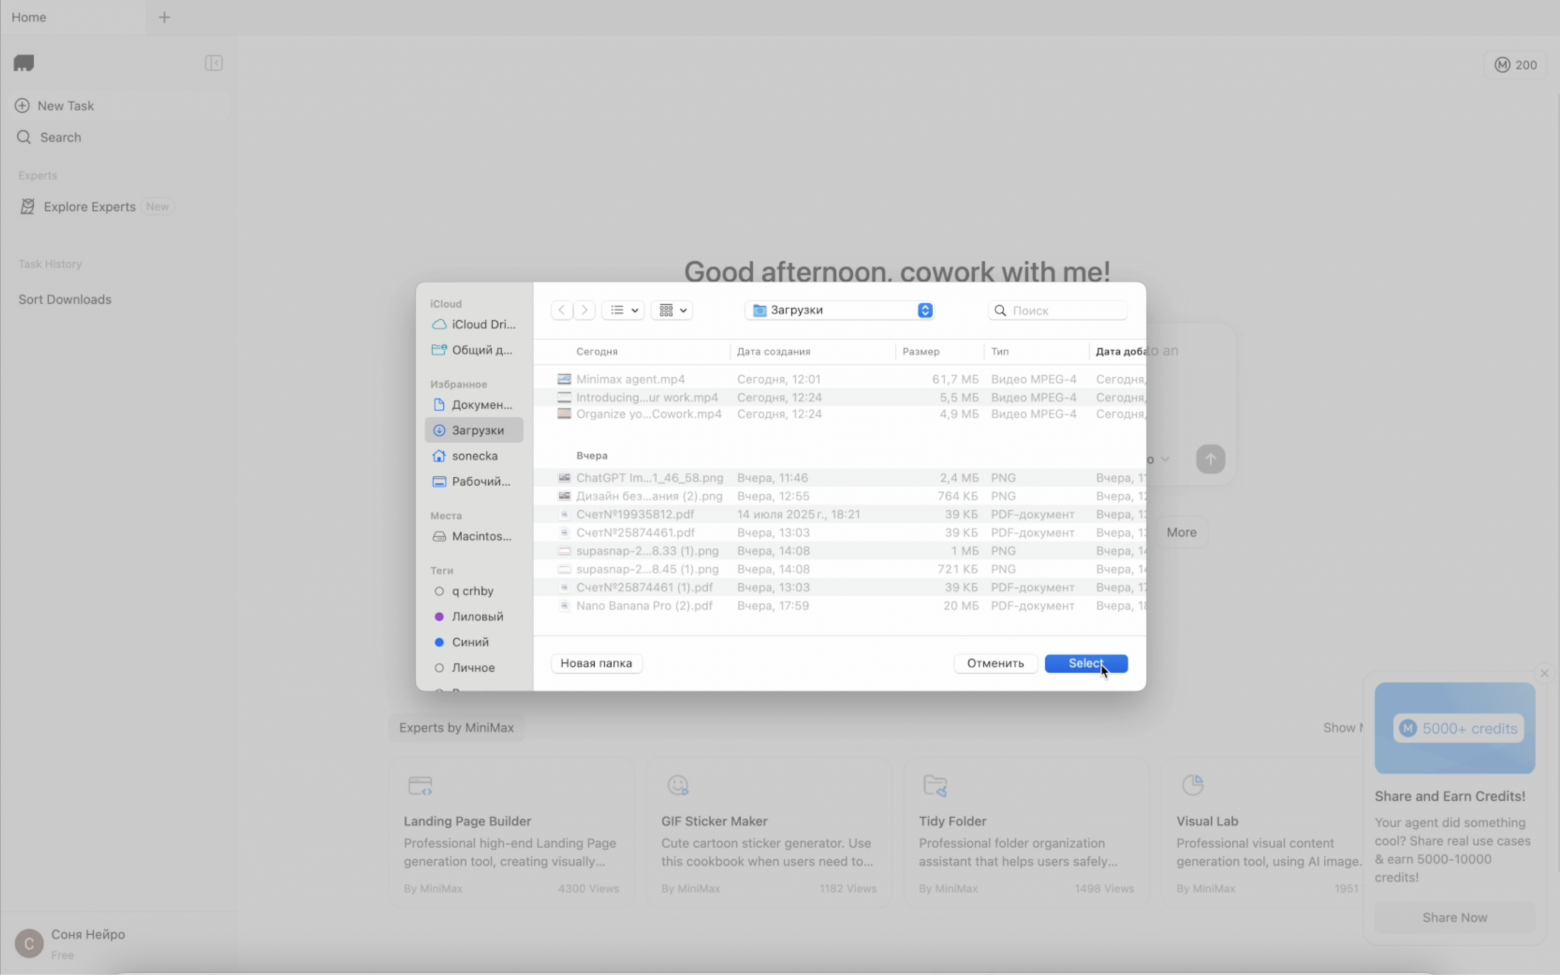Open the Sort Downloads task history item

(65, 299)
